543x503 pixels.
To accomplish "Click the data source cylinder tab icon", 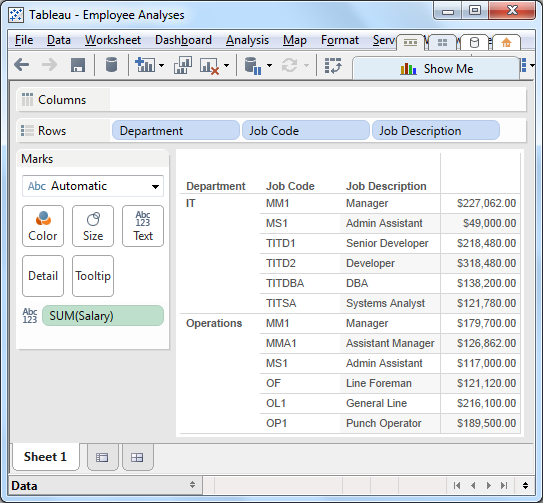I will click(x=474, y=43).
